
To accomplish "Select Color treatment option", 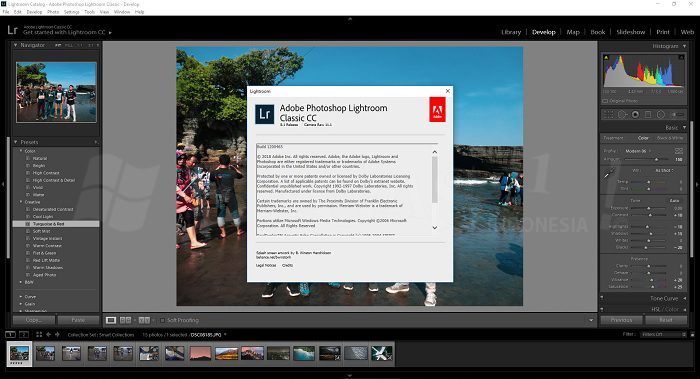I will (x=643, y=138).
